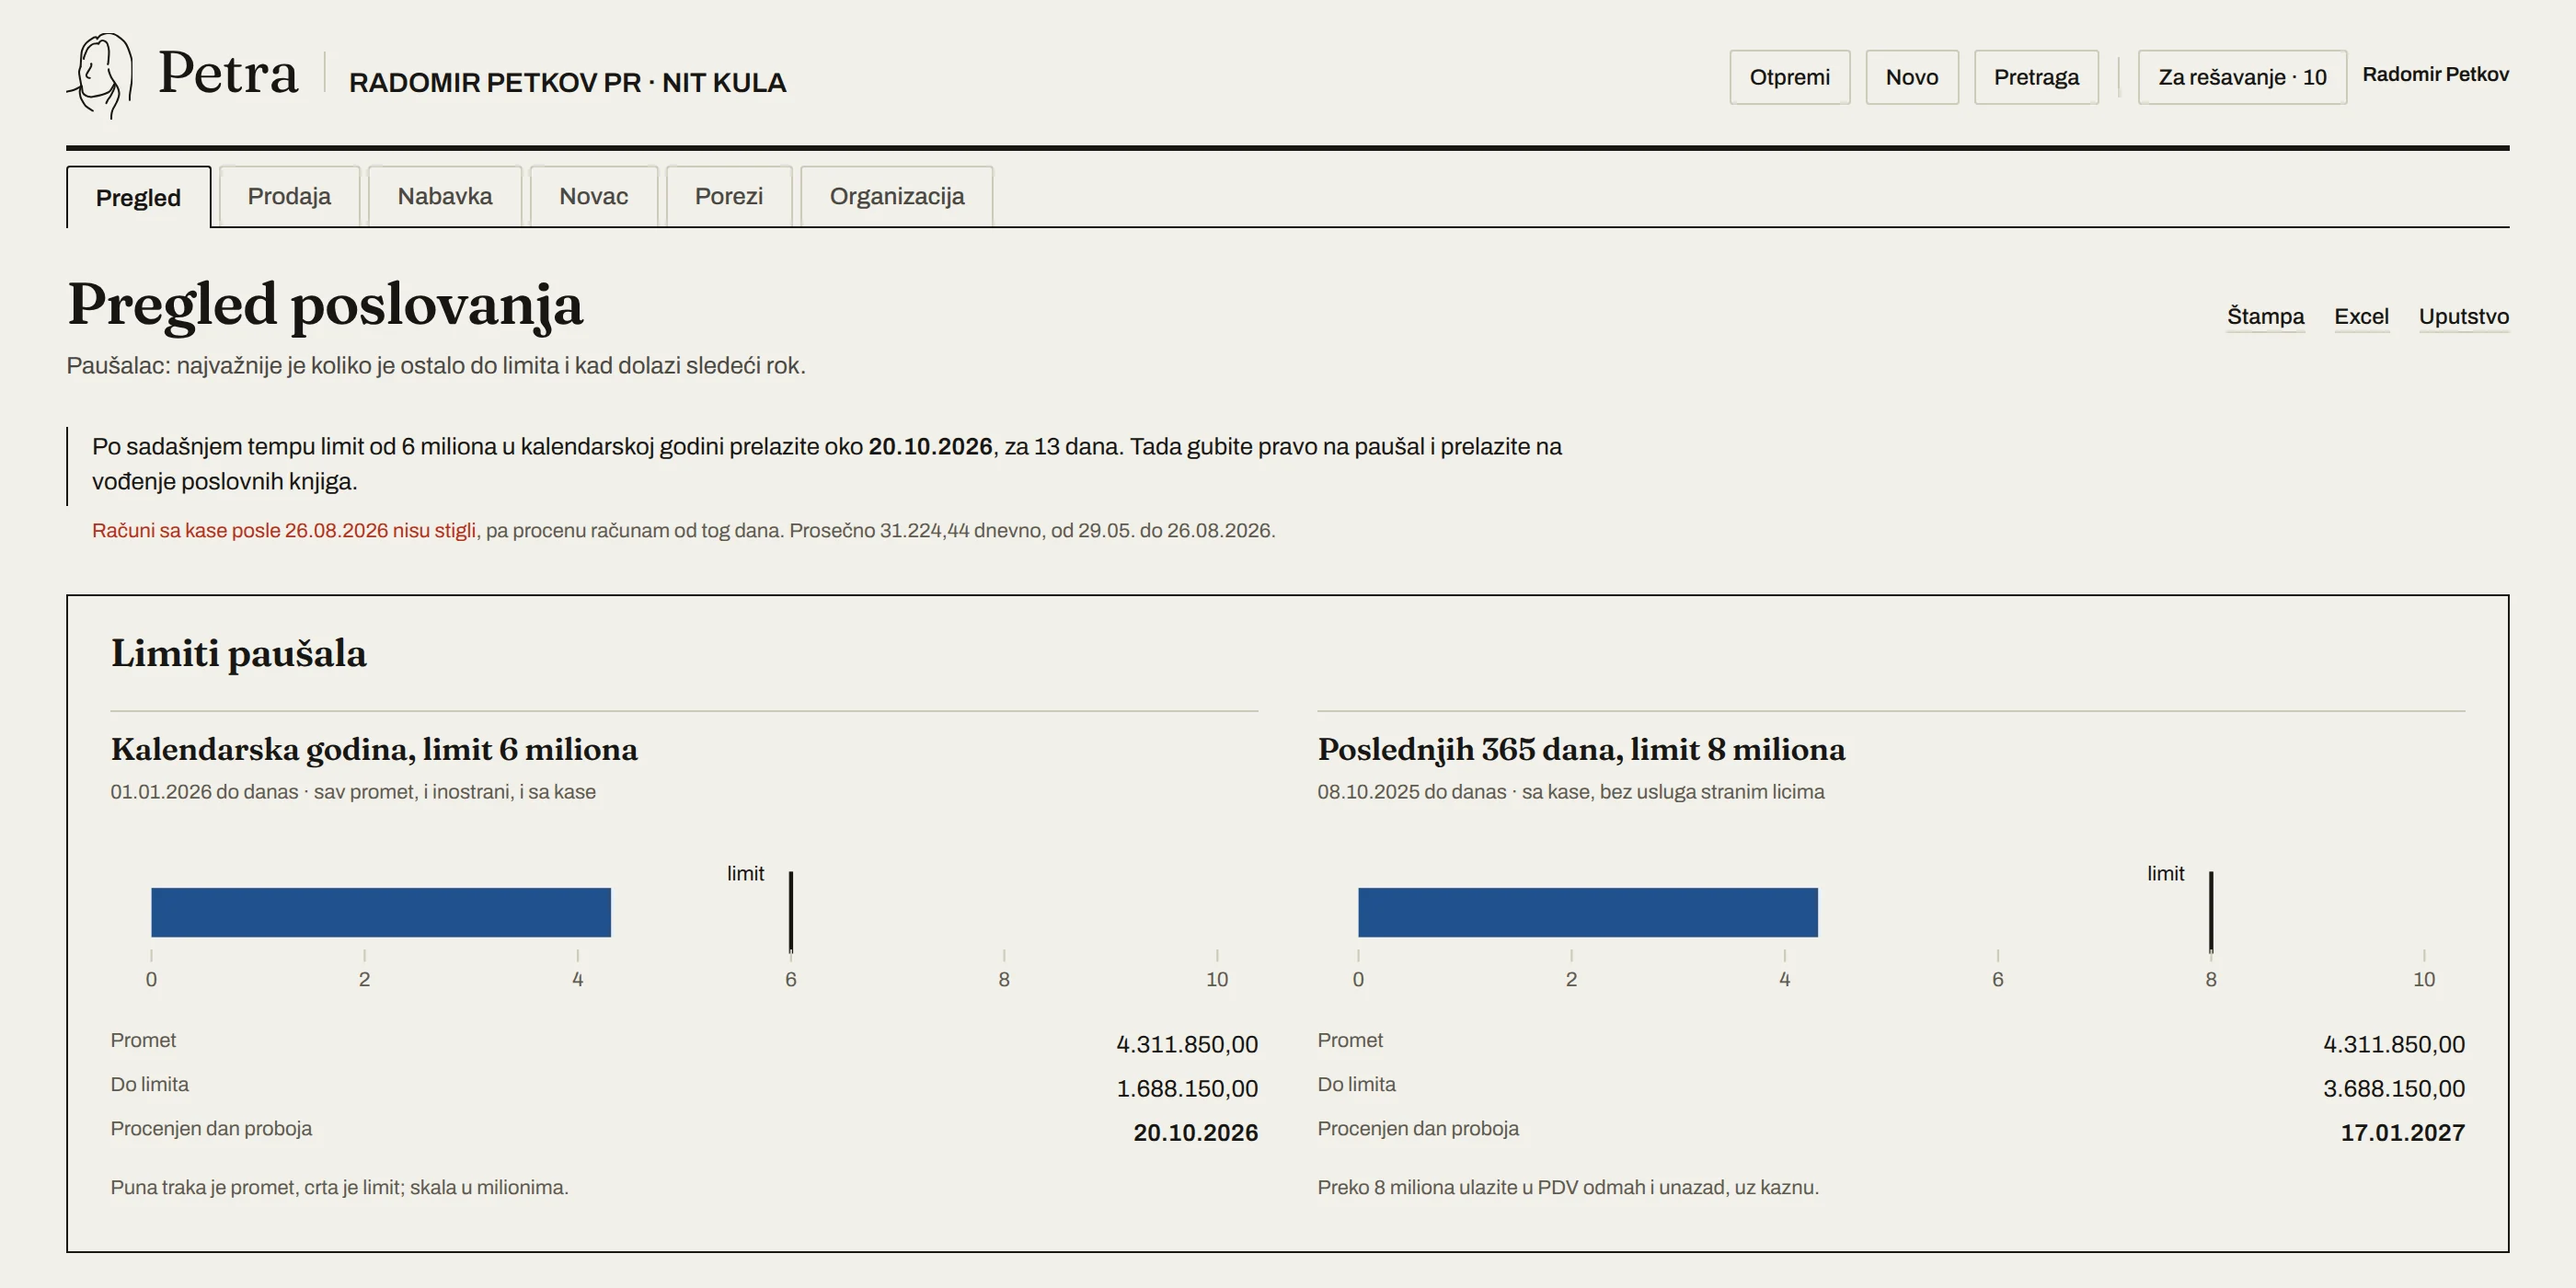Image resolution: width=2576 pixels, height=1288 pixels.
Task: Go to the Nabavka tab
Action: (x=445, y=196)
